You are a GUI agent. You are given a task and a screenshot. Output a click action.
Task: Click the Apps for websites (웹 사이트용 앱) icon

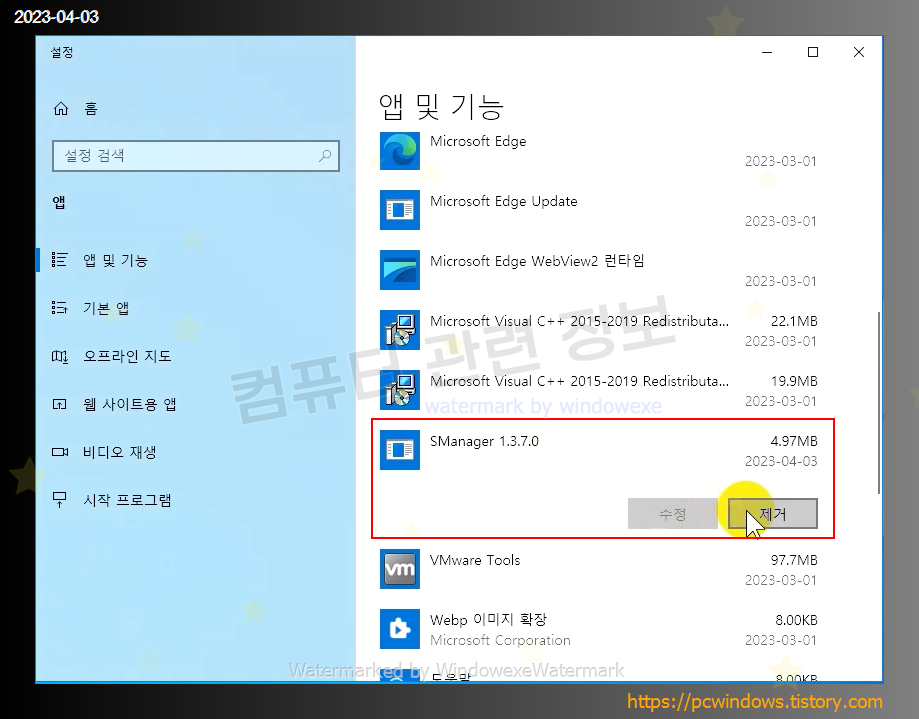coord(59,404)
